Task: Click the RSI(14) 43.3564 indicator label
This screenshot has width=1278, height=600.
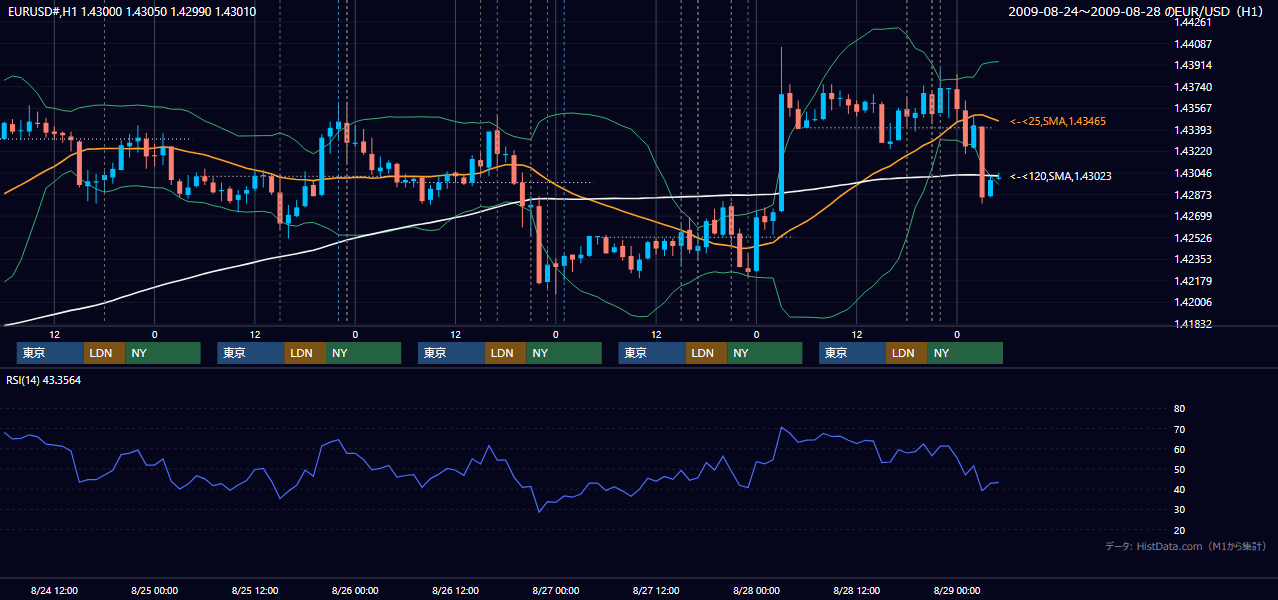Action: [44, 380]
